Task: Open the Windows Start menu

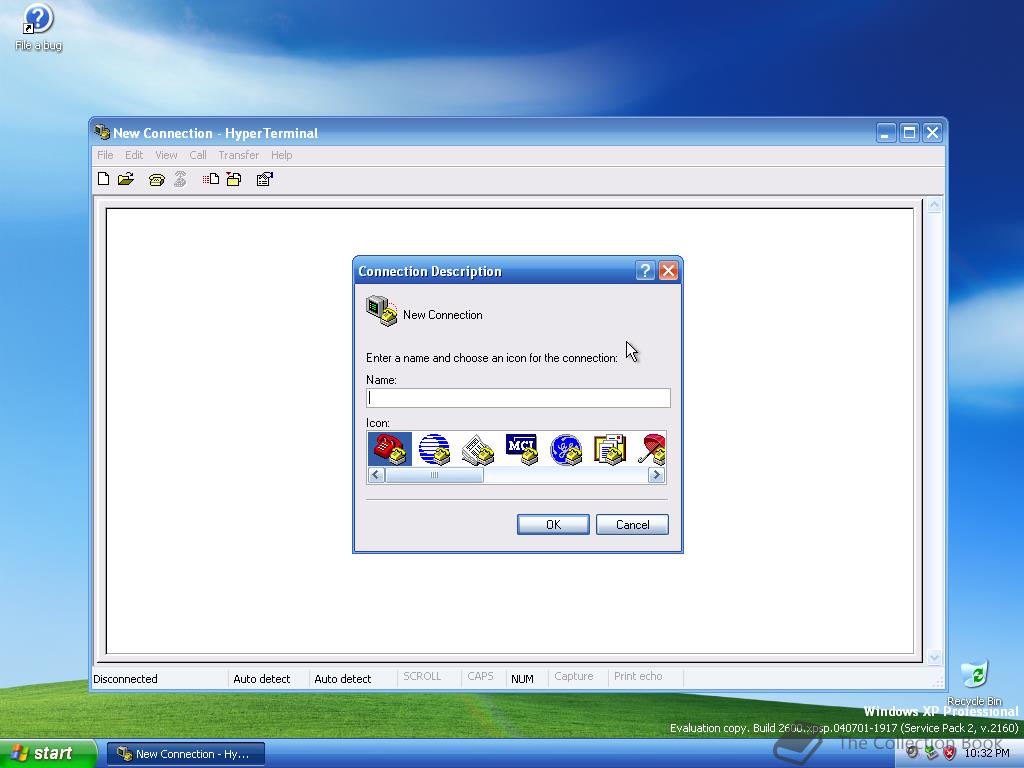Action: pyautogui.click(x=48, y=753)
